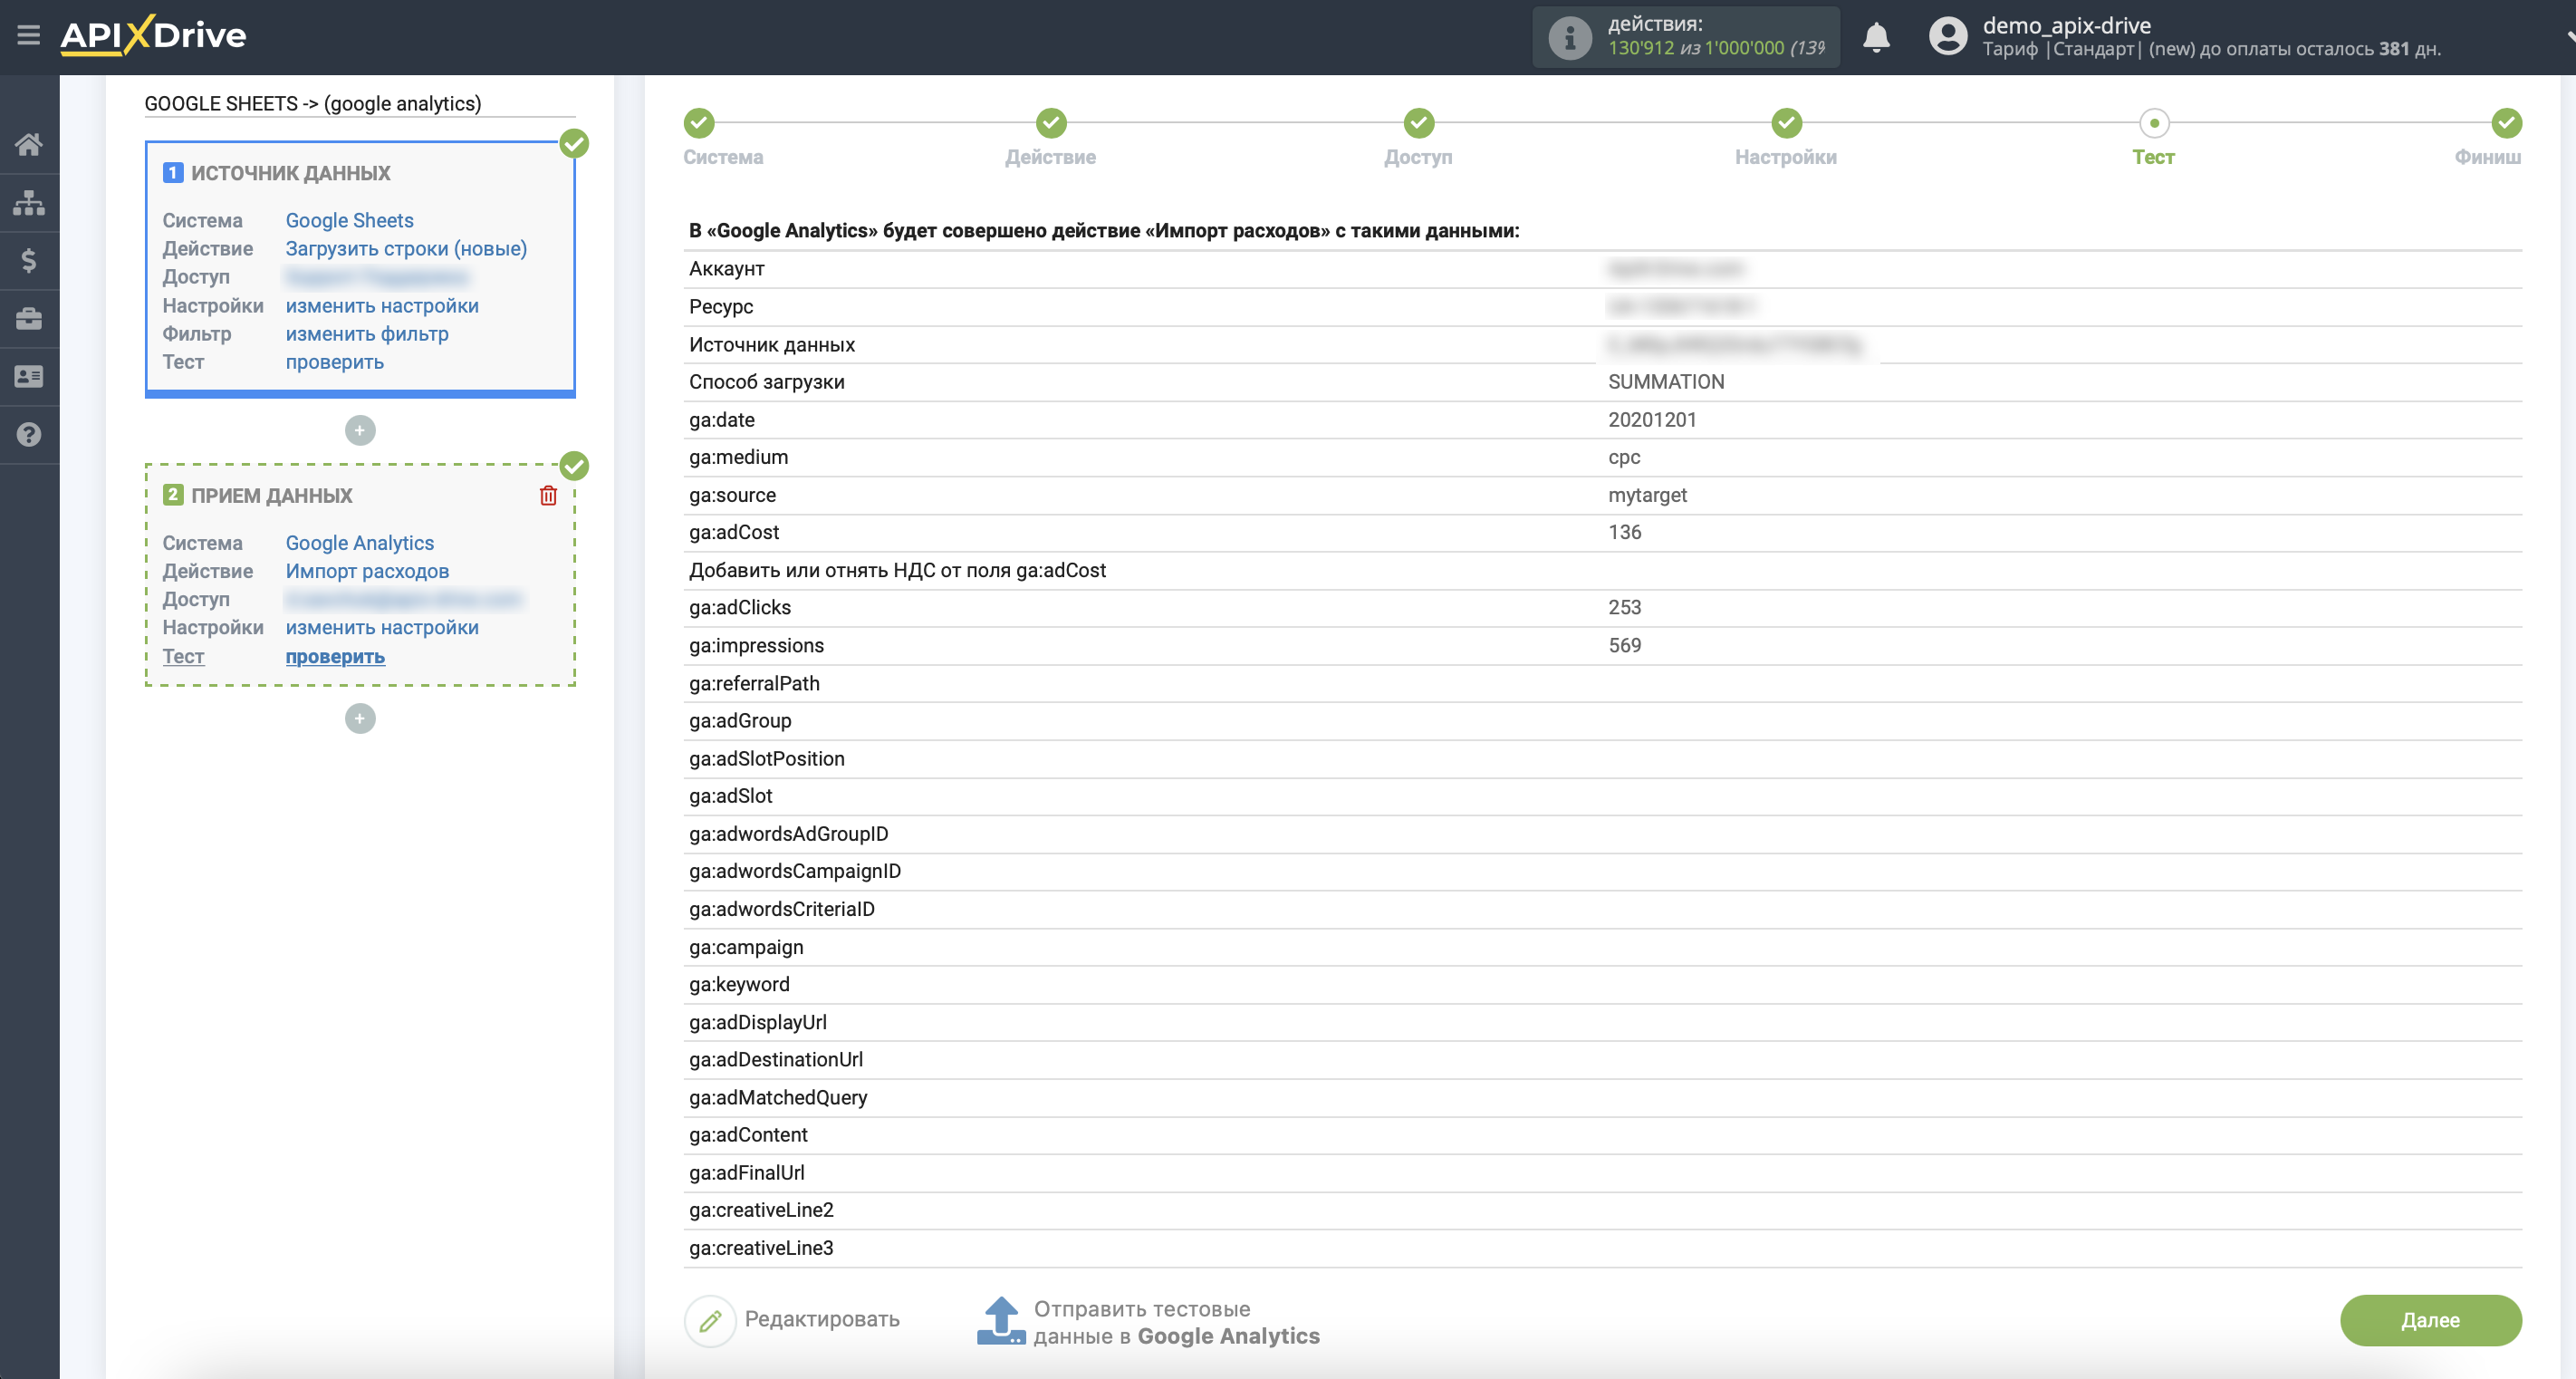Click the blurred Аккаунт value

[x=1676, y=268]
